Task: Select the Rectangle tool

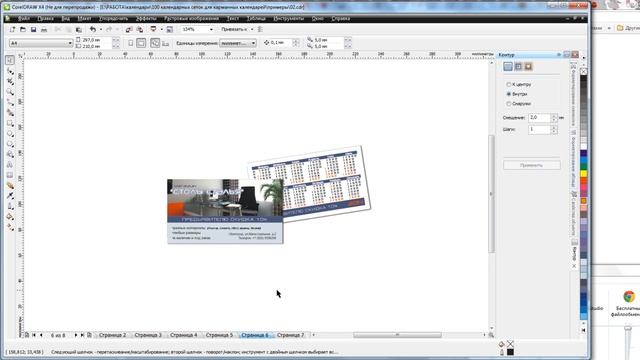Action: click(10, 123)
